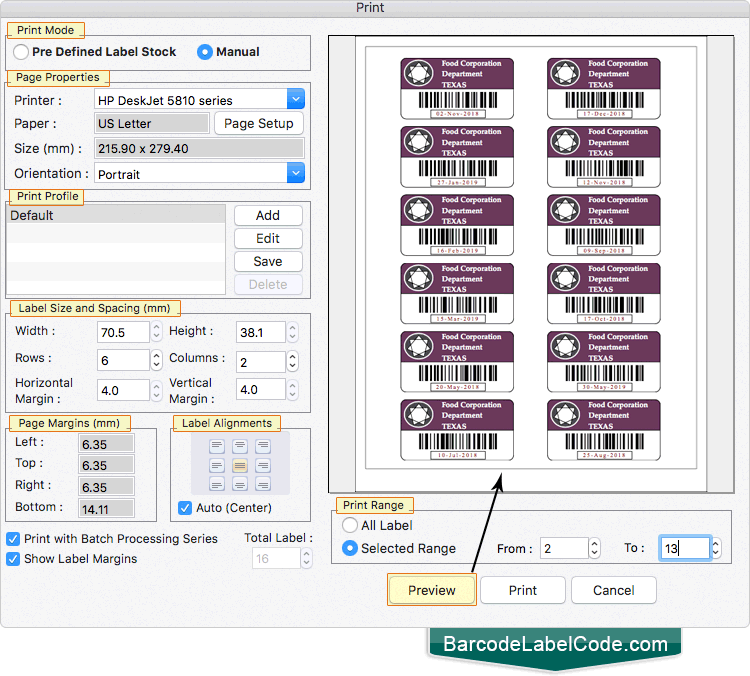Click the Top page margin field
The height and width of the screenshot is (676, 750).
(x=106, y=465)
